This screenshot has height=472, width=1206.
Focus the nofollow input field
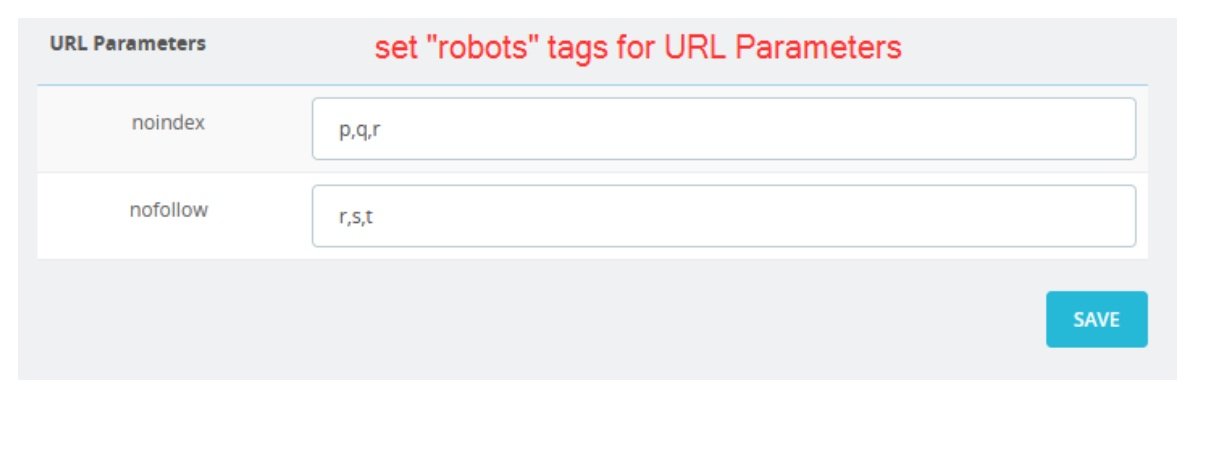pos(724,216)
